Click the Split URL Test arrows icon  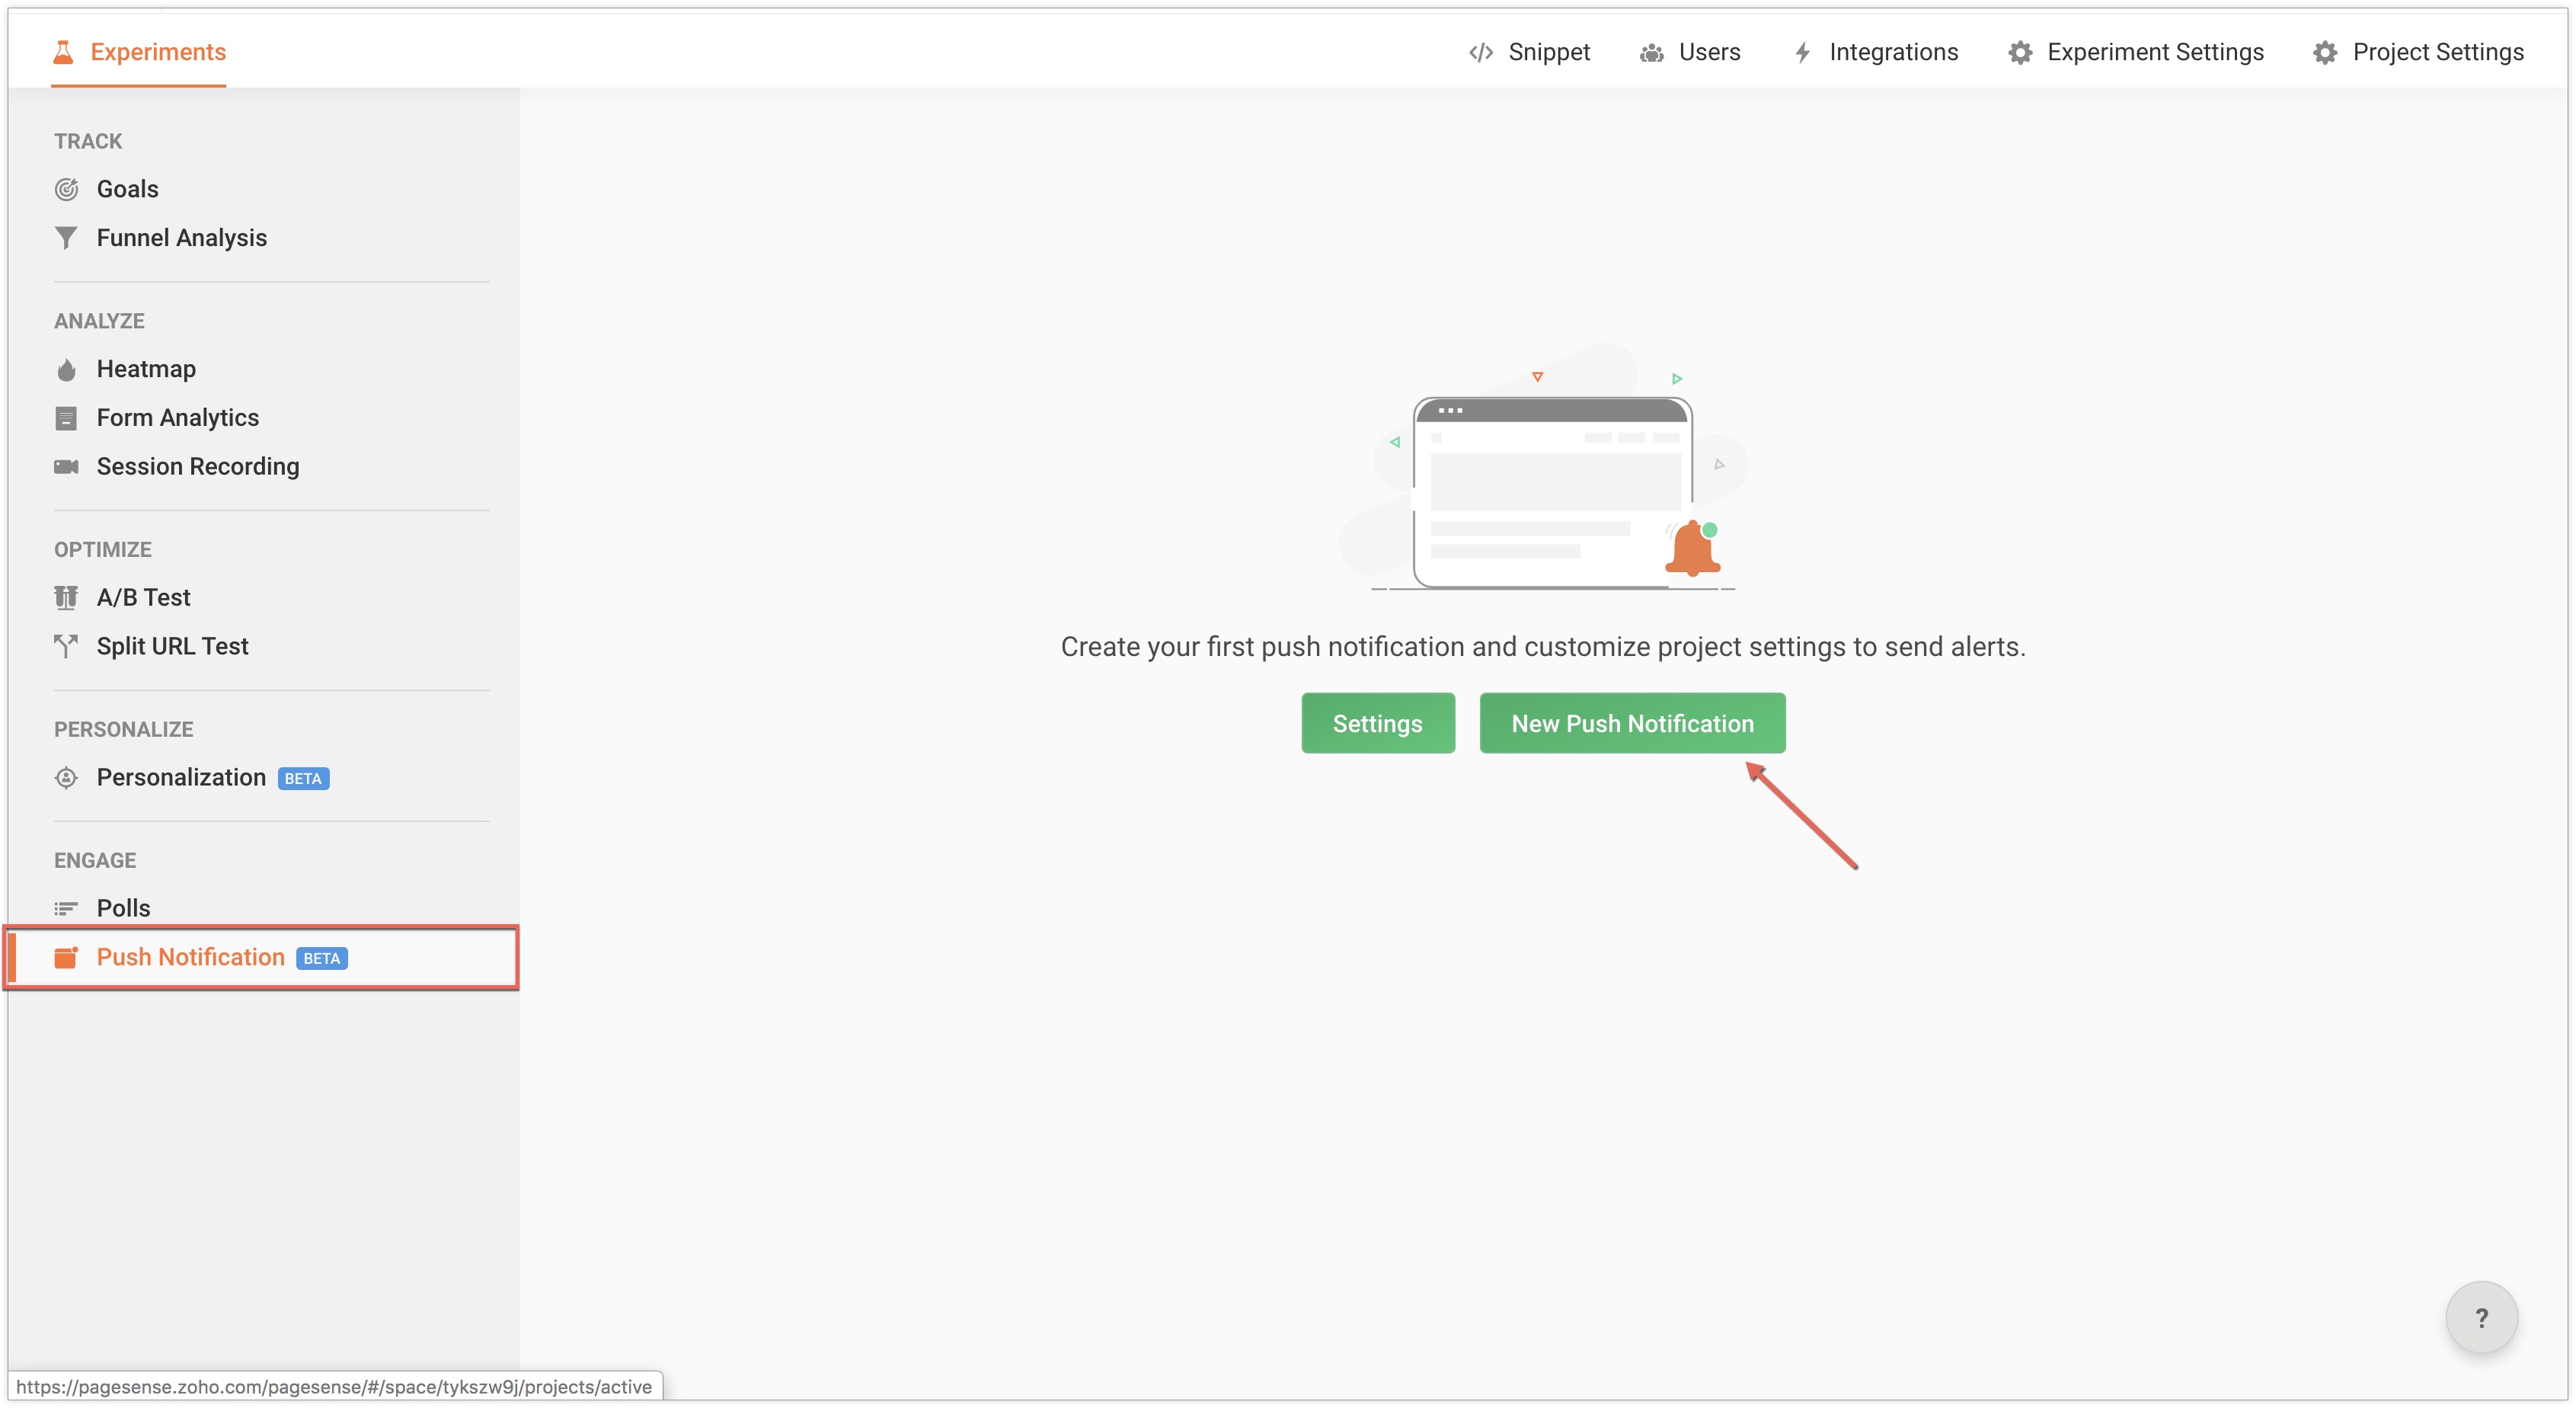pyautogui.click(x=66, y=646)
